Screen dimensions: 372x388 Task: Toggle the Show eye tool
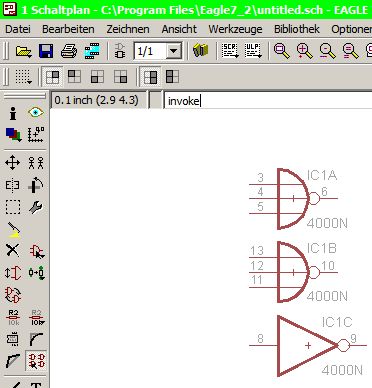pyautogui.click(x=36, y=113)
